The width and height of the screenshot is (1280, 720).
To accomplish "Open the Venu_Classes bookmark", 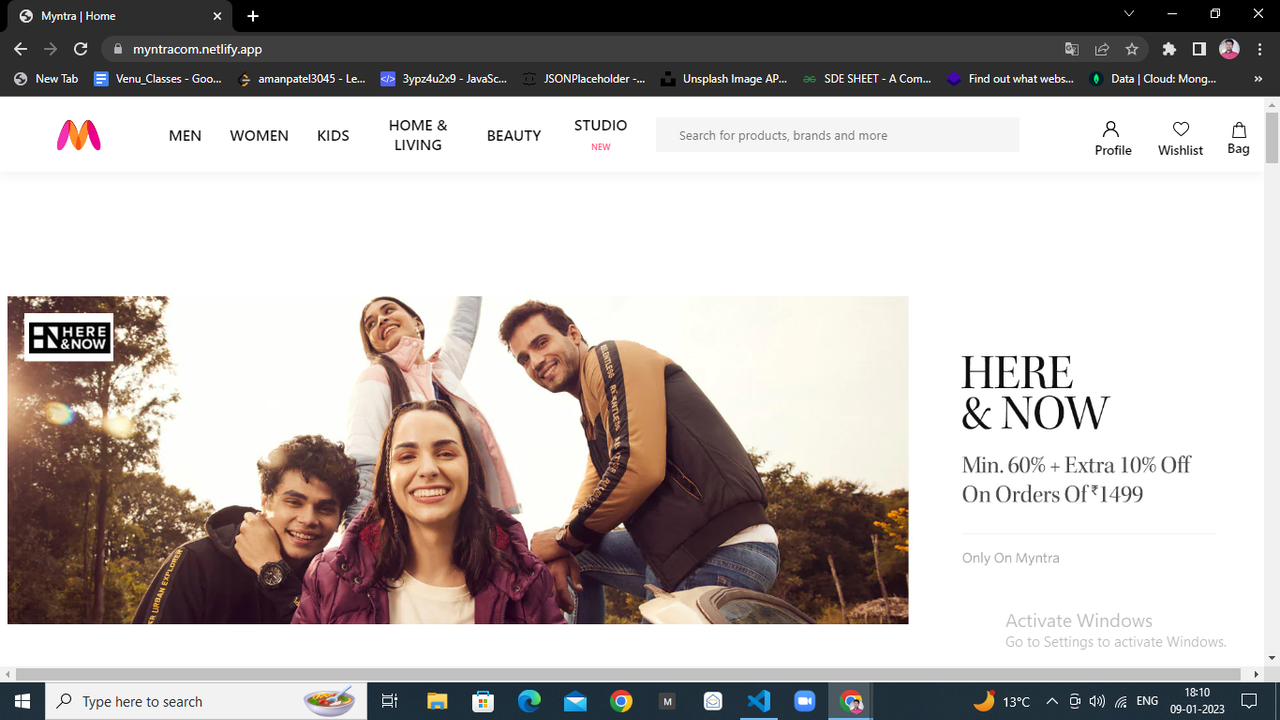I will [158, 78].
